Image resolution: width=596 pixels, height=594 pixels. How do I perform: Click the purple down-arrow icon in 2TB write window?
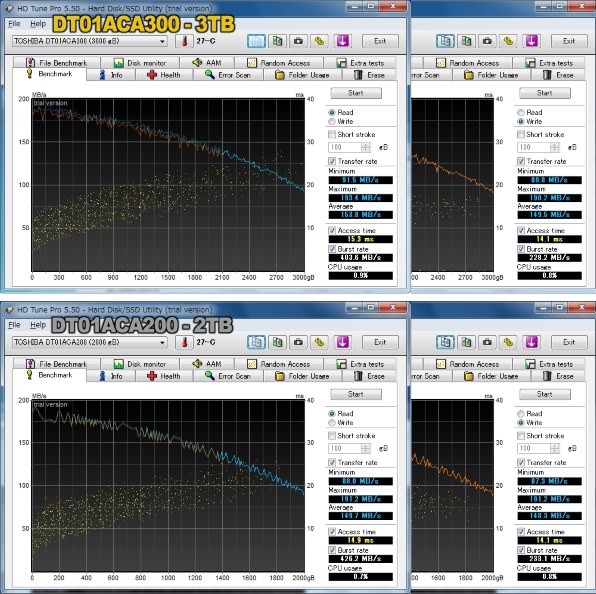click(531, 342)
